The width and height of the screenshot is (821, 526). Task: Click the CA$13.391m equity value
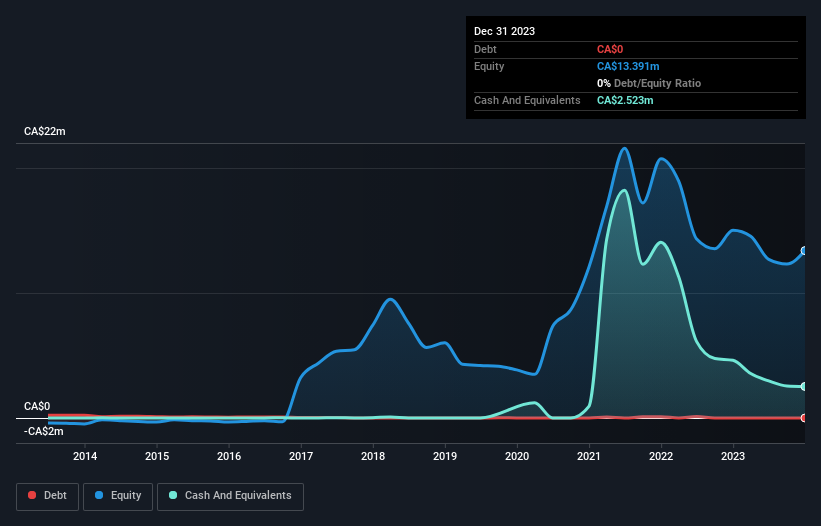pyautogui.click(x=628, y=66)
